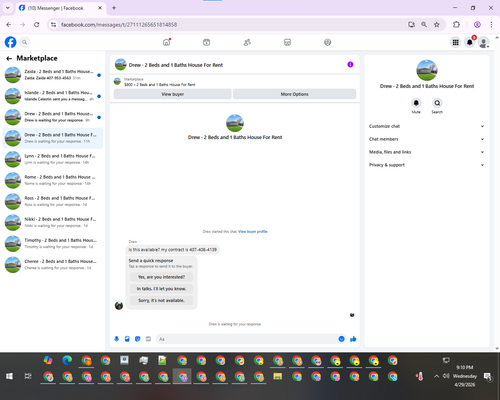Screen dimensions: 500x400
Task: Open the notifications bell in the header
Action: (470, 42)
